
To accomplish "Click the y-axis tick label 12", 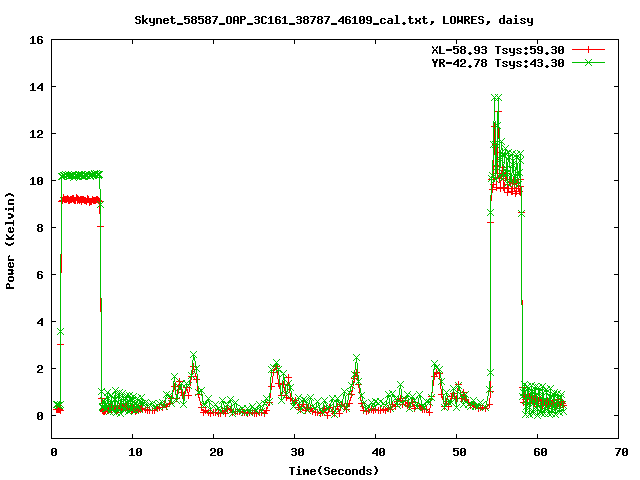I will point(36,134).
